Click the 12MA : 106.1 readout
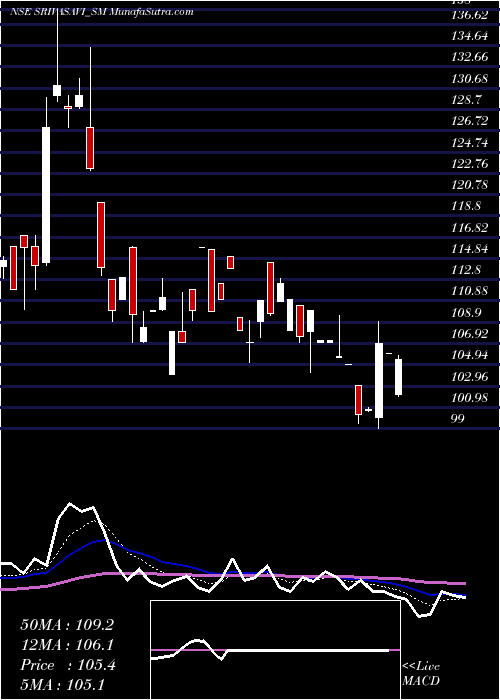The width and height of the screenshot is (500, 700). pyautogui.click(x=67, y=645)
